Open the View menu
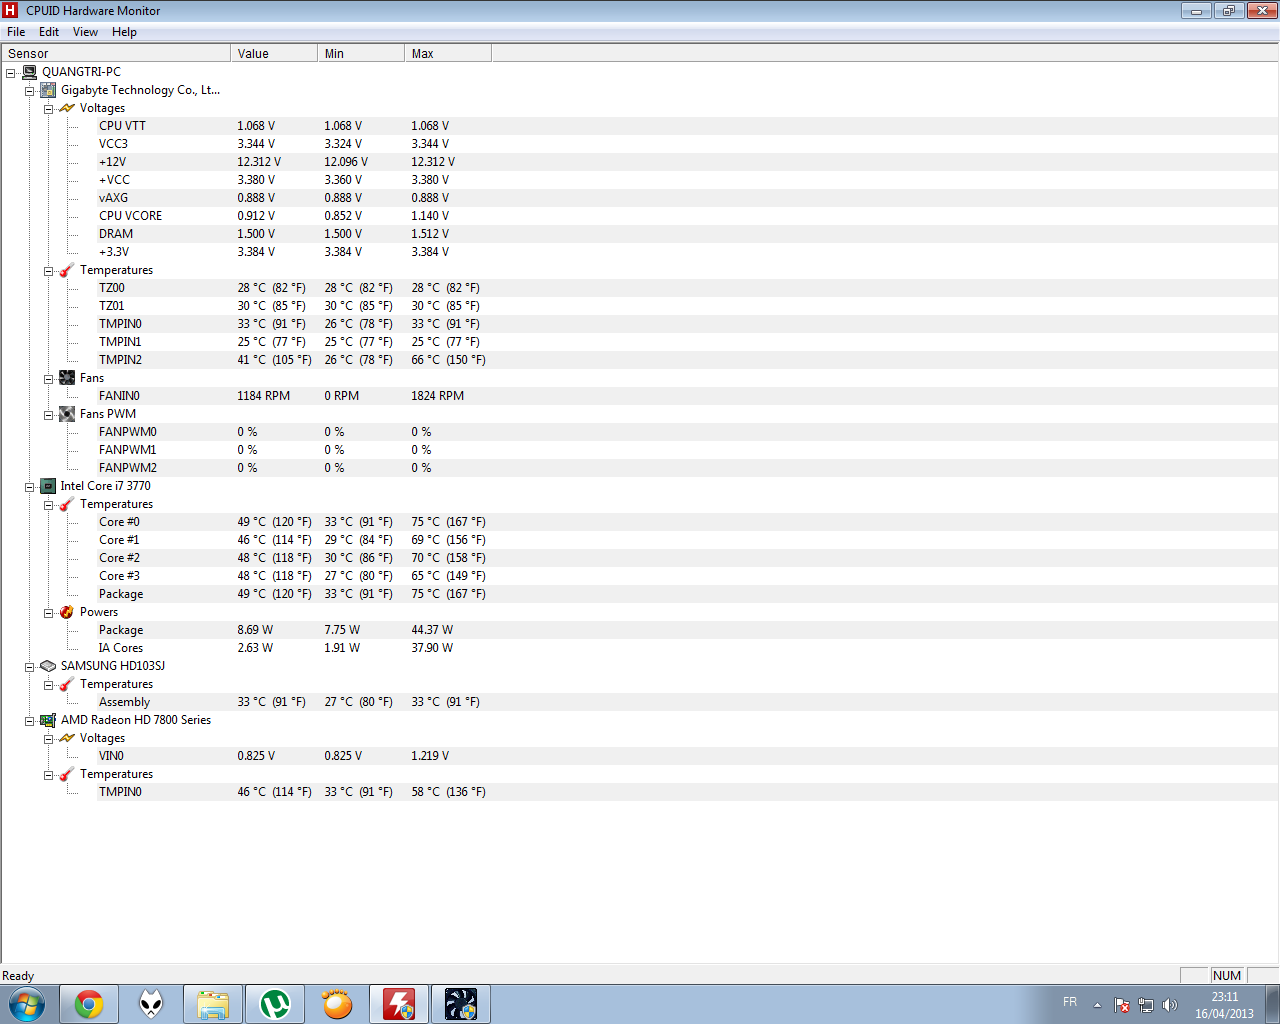 [x=85, y=32]
